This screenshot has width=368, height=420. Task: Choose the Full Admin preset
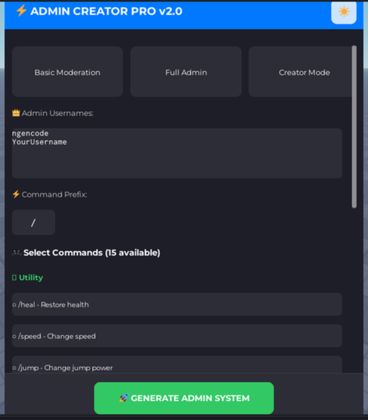click(x=186, y=72)
